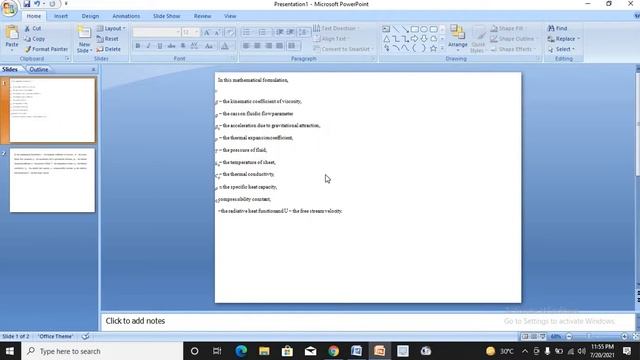Toggle underline formatting
Screen dimensions: 640x360
(160, 46)
